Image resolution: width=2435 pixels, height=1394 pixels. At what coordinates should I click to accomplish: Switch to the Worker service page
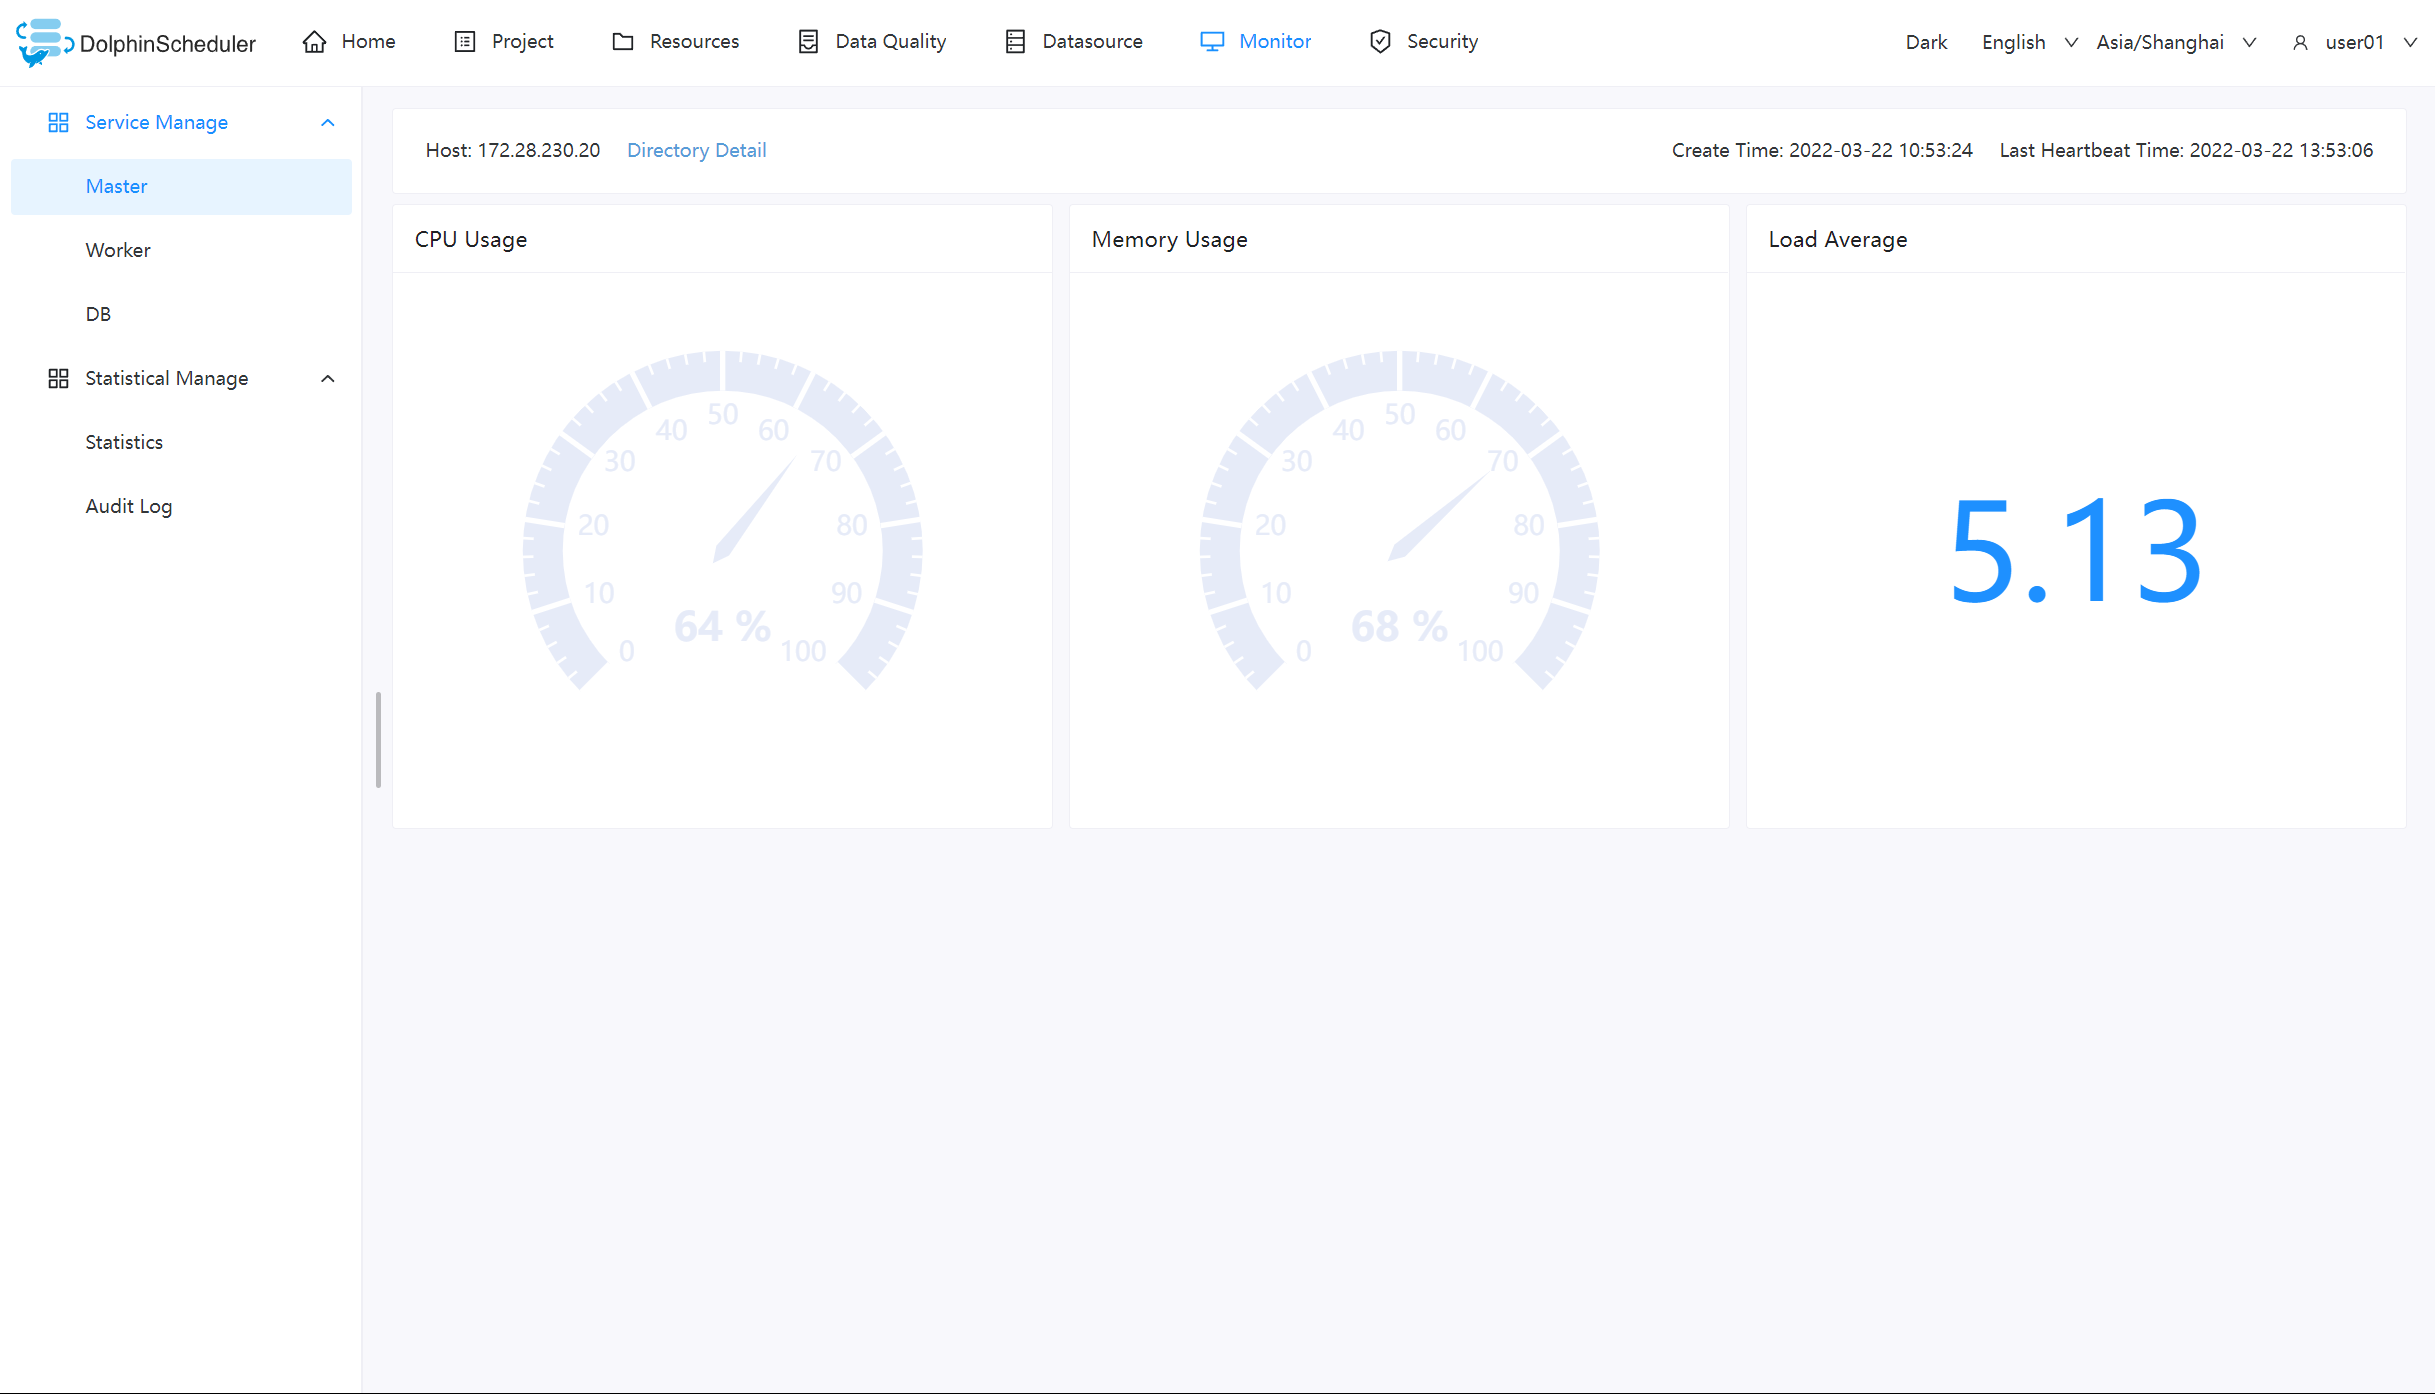tap(117, 249)
